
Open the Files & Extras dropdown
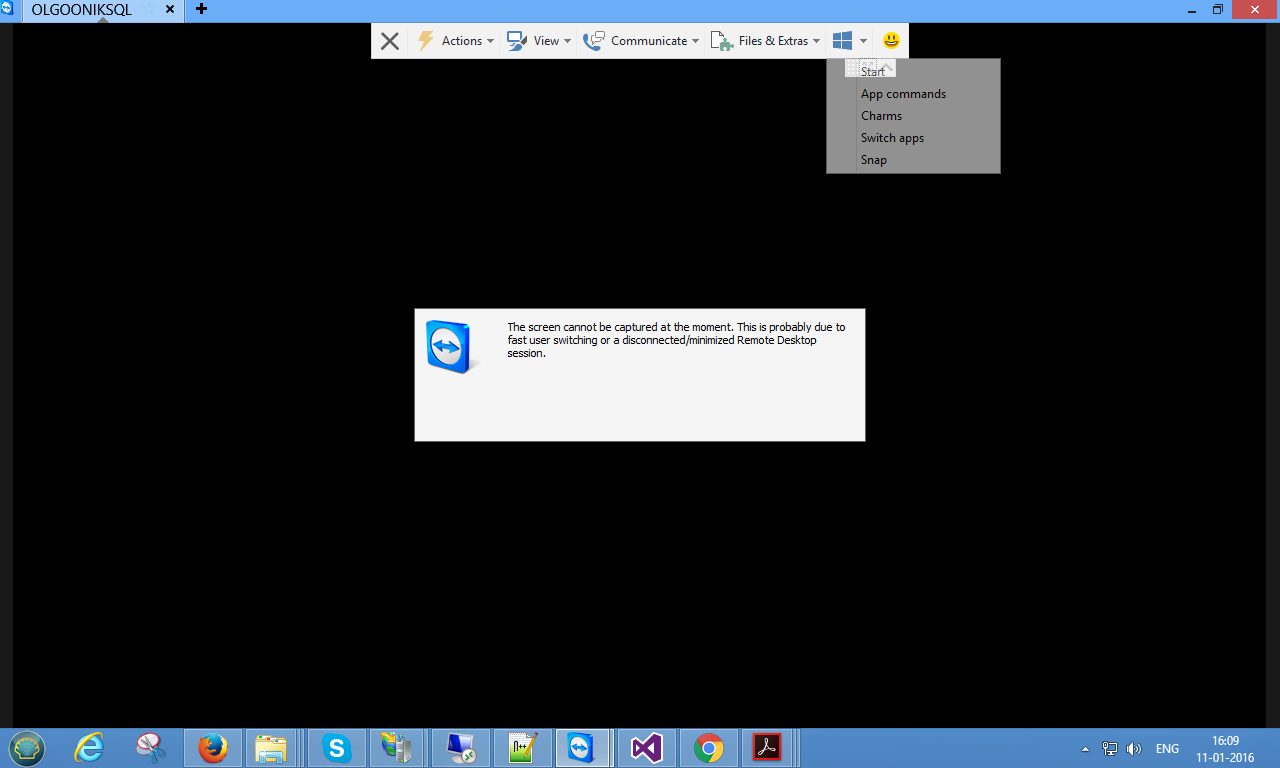click(x=765, y=41)
